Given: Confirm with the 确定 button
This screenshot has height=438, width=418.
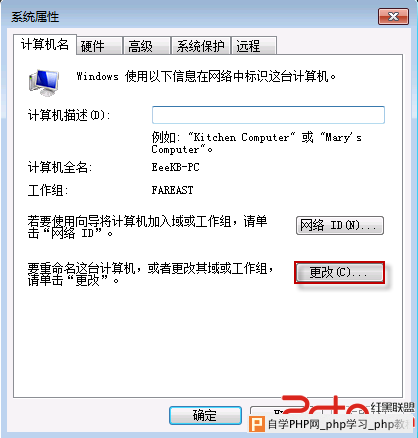Looking at the screenshot, I should (x=205, y=415).
